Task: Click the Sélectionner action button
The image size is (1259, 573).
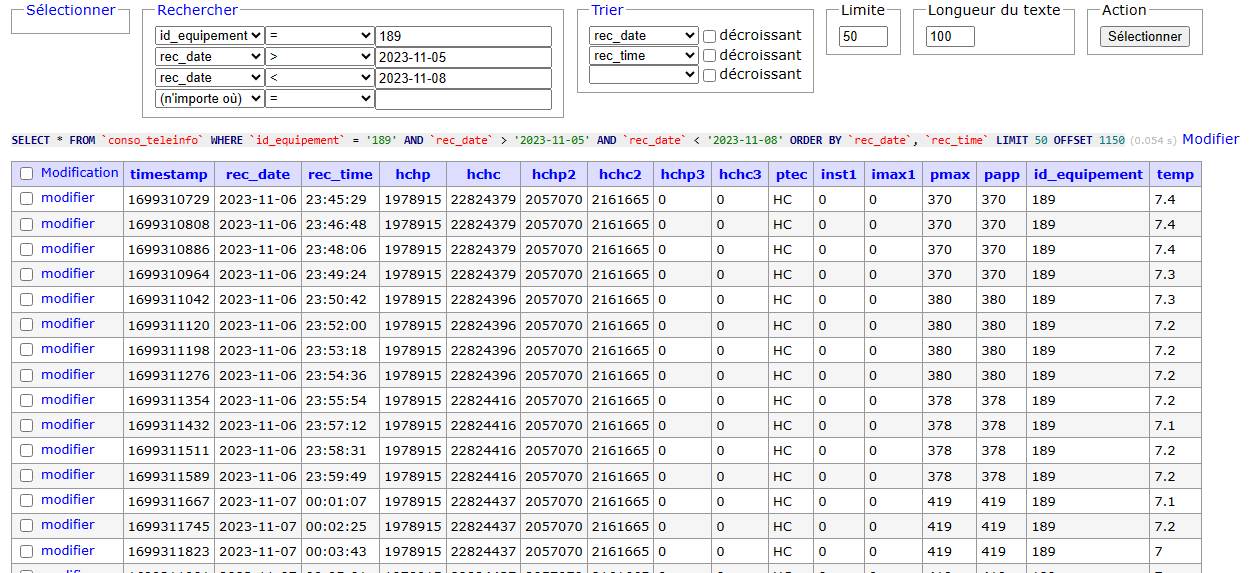Action: tap(1145, 36)
